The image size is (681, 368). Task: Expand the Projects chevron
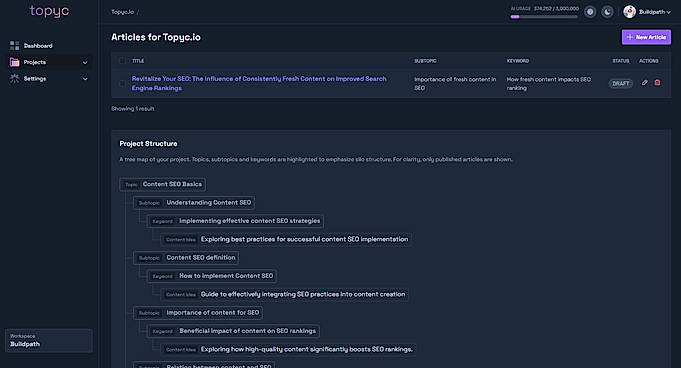pos(85,63)
